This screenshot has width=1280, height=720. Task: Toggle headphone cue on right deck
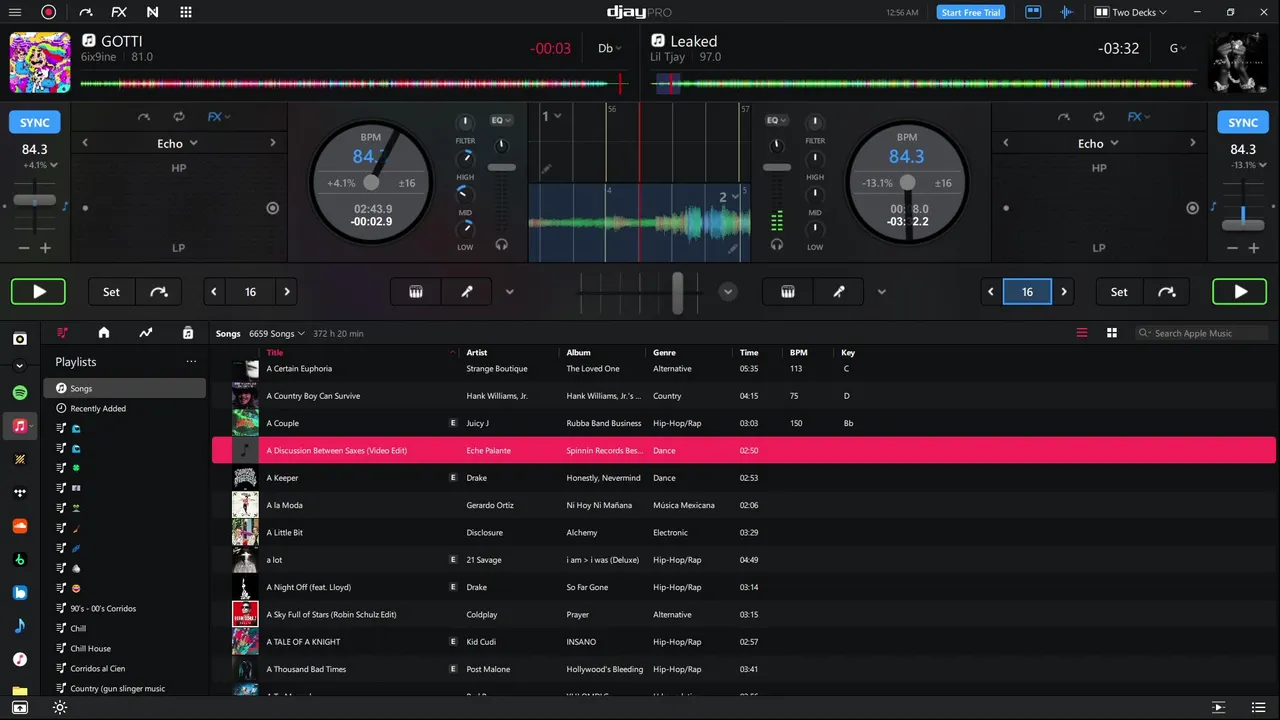777,244
